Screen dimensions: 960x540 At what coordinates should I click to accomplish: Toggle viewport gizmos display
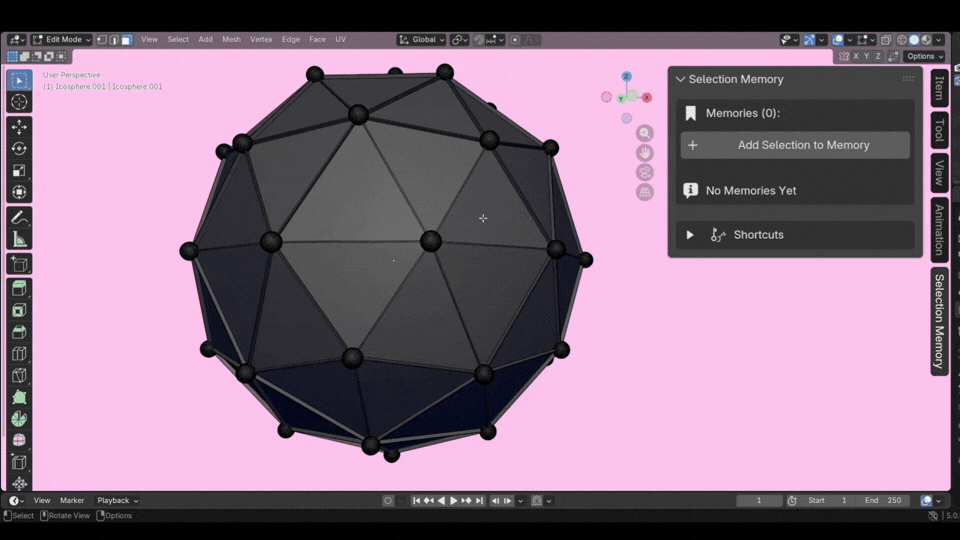click(809, 40)
